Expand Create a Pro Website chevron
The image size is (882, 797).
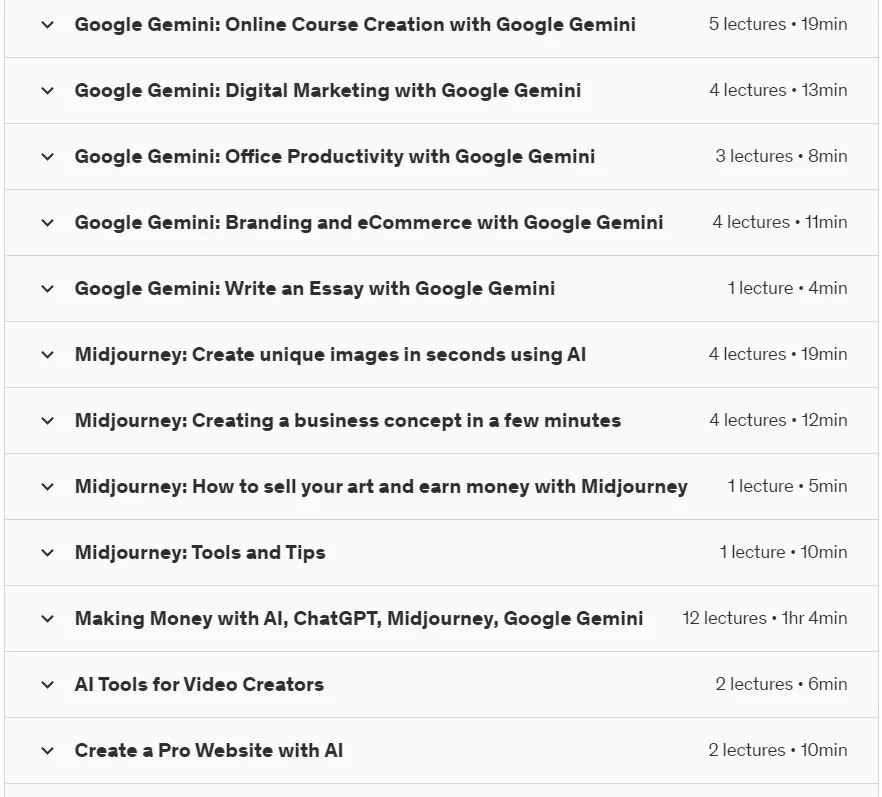[x=48, y=750]
